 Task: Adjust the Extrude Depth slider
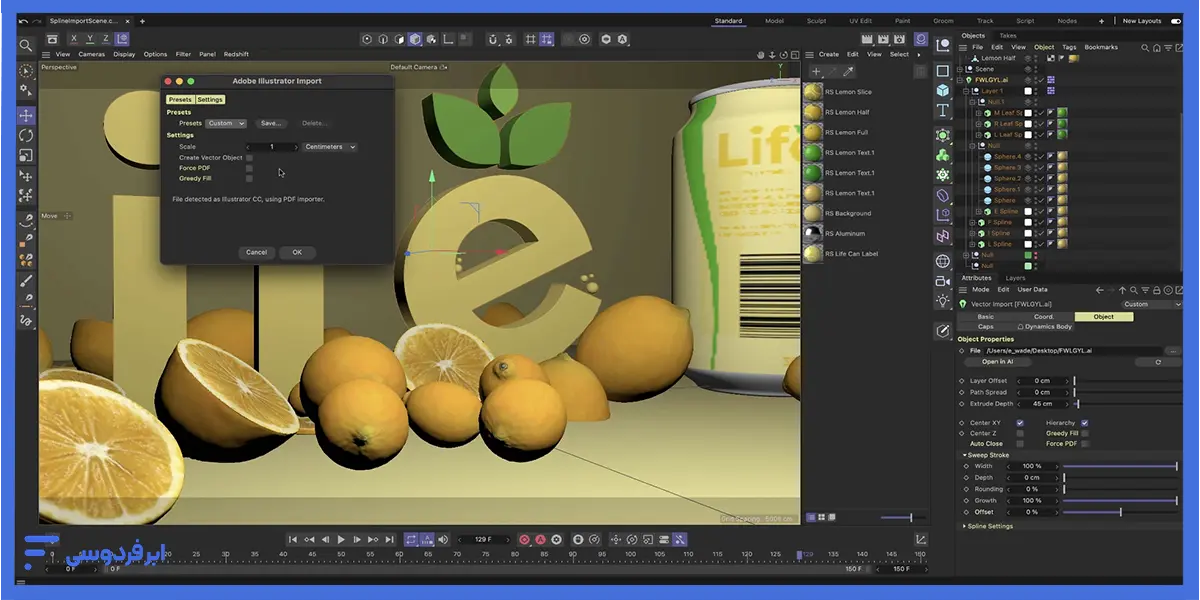pos(1127,403)
